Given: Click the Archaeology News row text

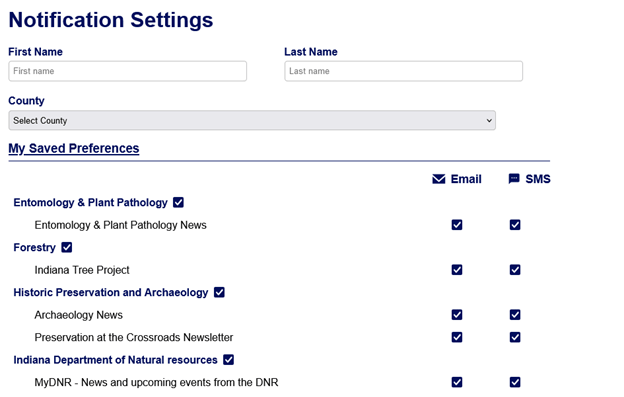Looking at the screenshot, I should (x=78, y=315).
